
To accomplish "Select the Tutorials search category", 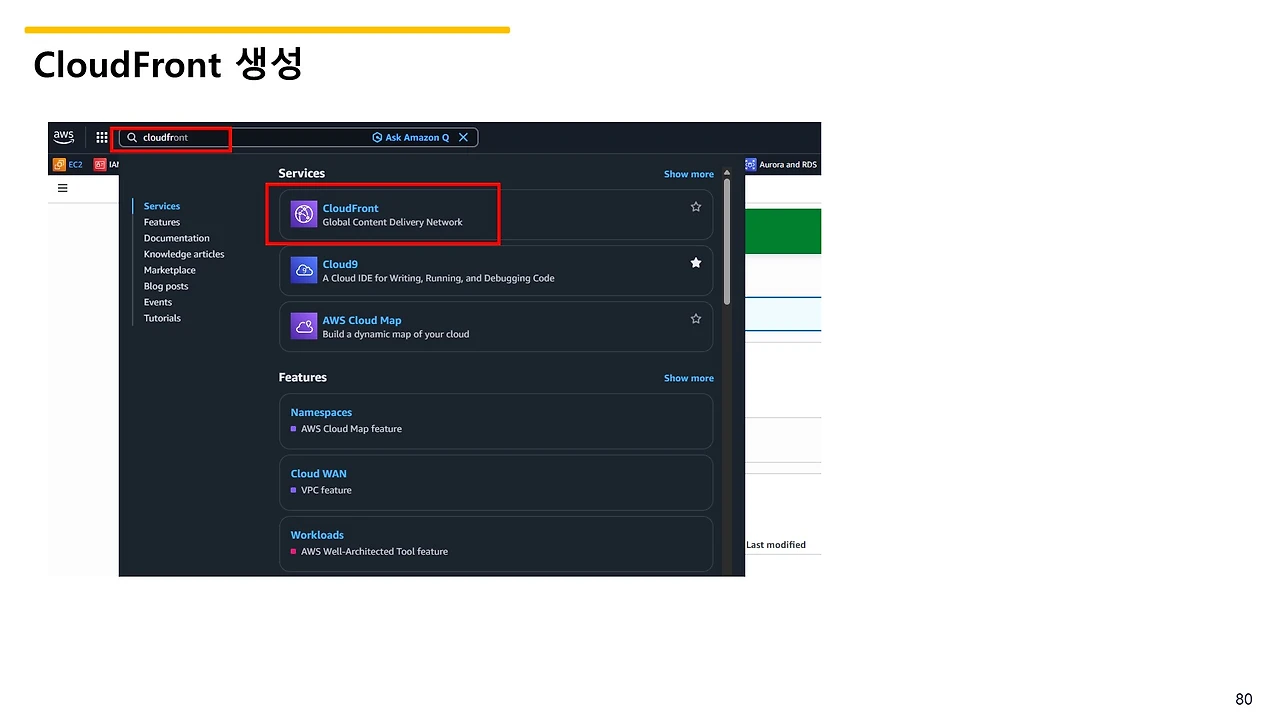I will click(x=162, y=318).
